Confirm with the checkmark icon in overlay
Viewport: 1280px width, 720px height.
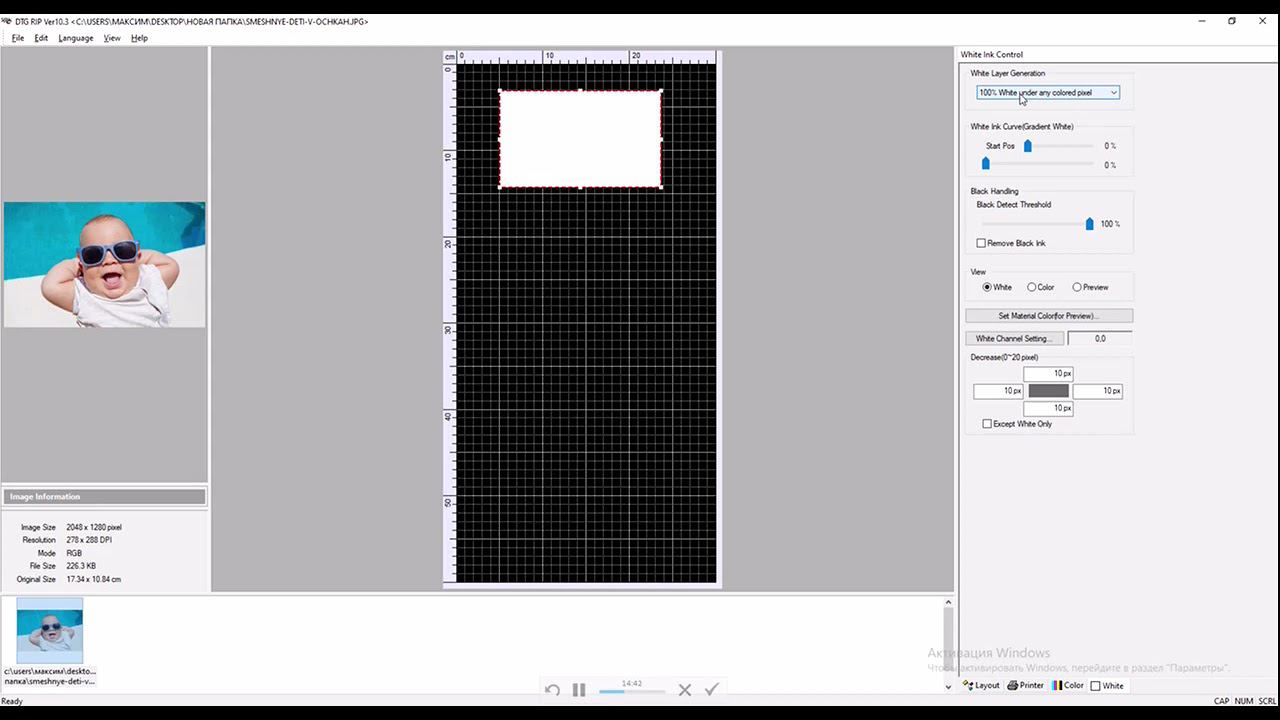(x=712, y=690)
